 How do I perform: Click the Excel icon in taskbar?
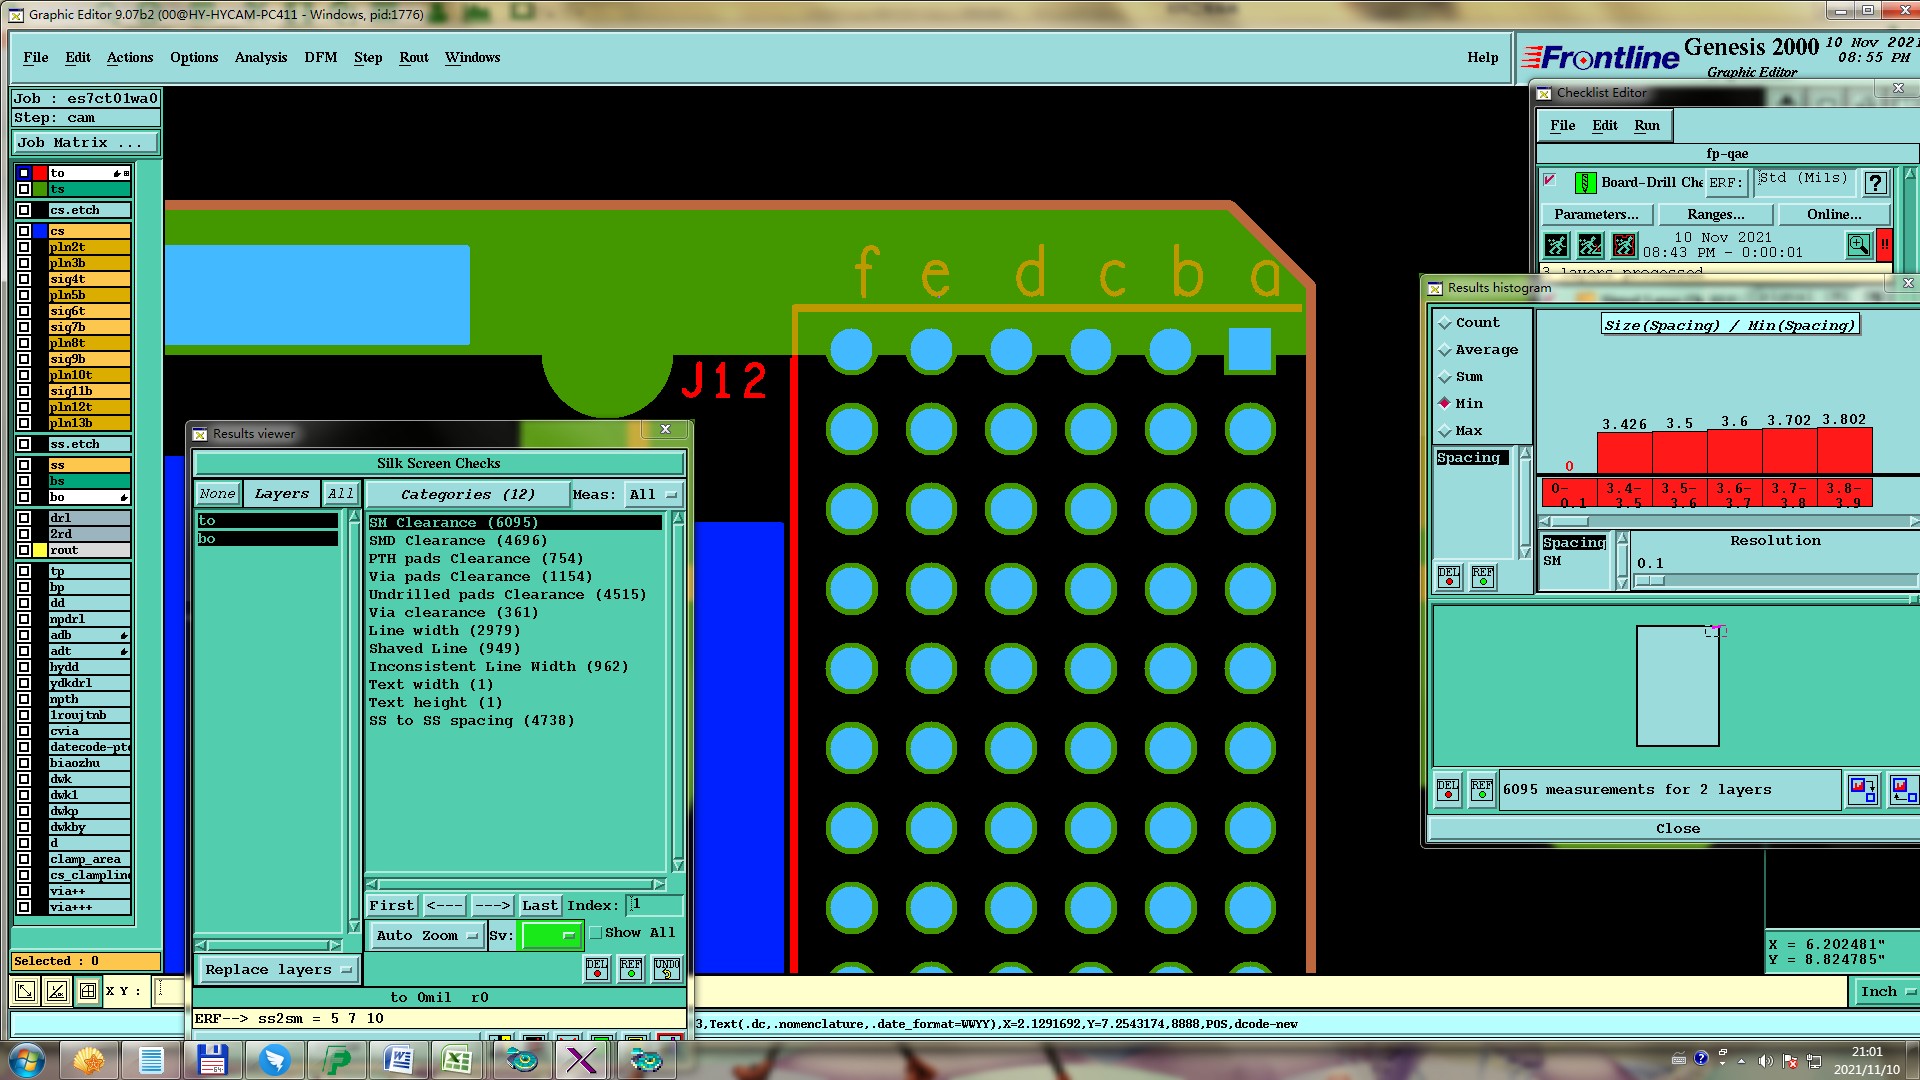click(x=458, y=1060)
